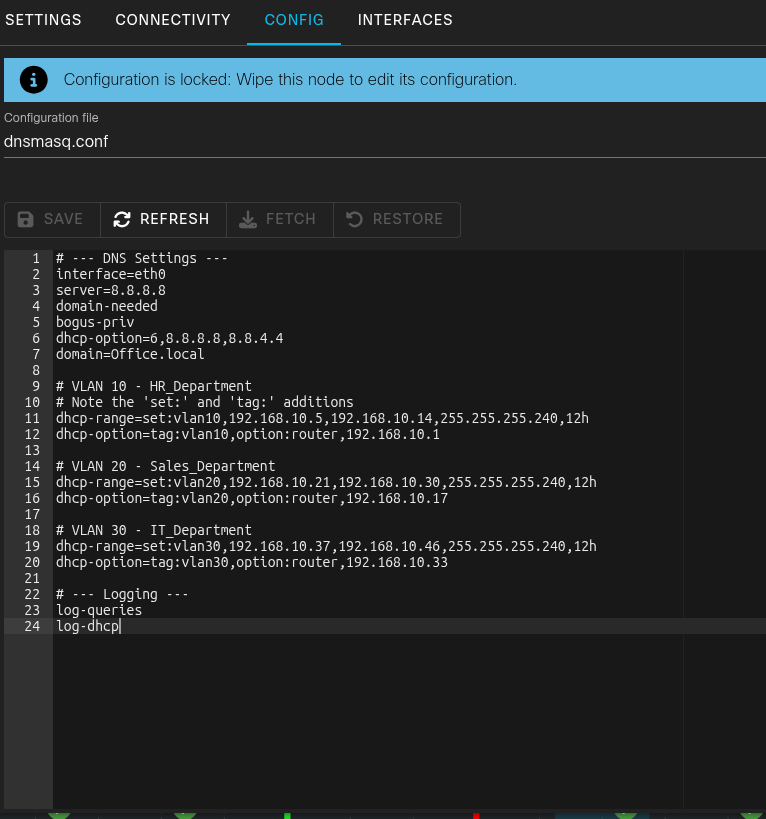Click the domain=Office.local line
This screenshot has height=819, width=766.
pyautogui.click(x=130, y=354)
